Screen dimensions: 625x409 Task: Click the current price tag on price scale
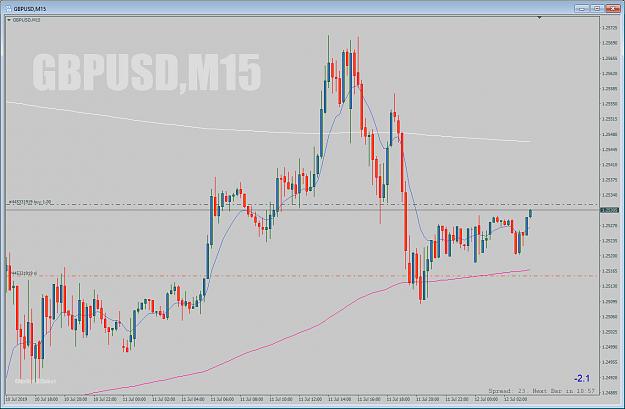click(610, 210)
